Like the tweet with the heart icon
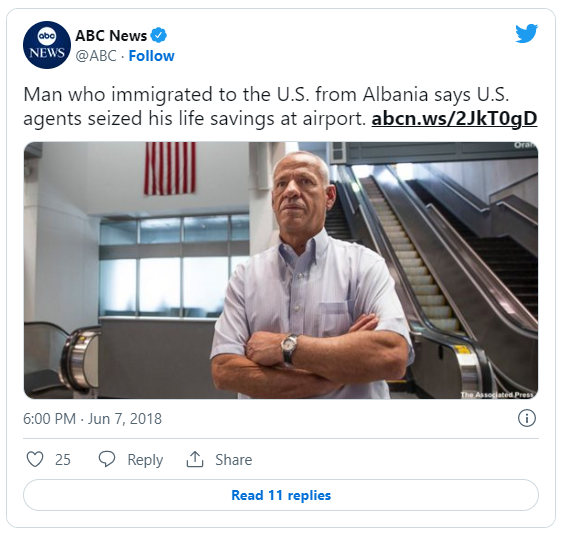 (35, 459)
